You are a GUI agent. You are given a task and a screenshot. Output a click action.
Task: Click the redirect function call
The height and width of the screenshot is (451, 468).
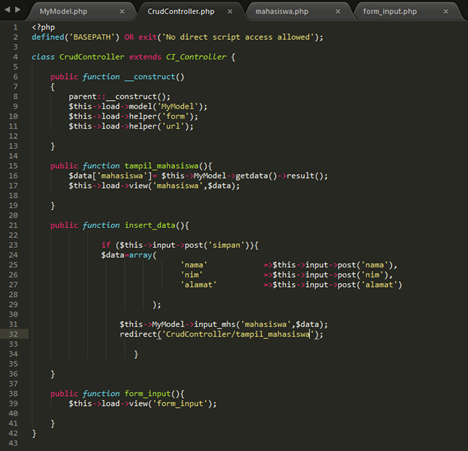(x=138, y=334)
